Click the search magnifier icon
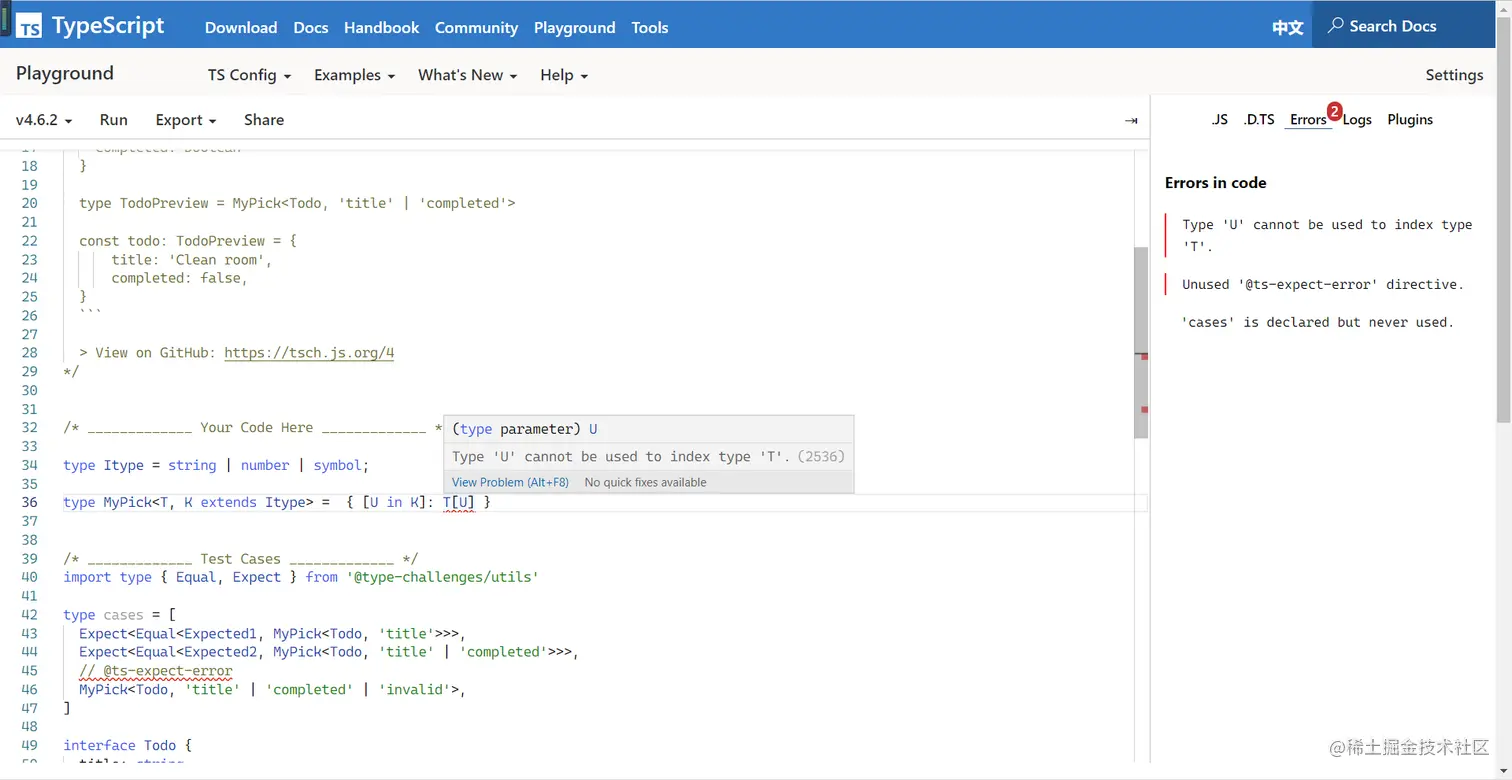1512x780 pixels. coord(1335,26)
